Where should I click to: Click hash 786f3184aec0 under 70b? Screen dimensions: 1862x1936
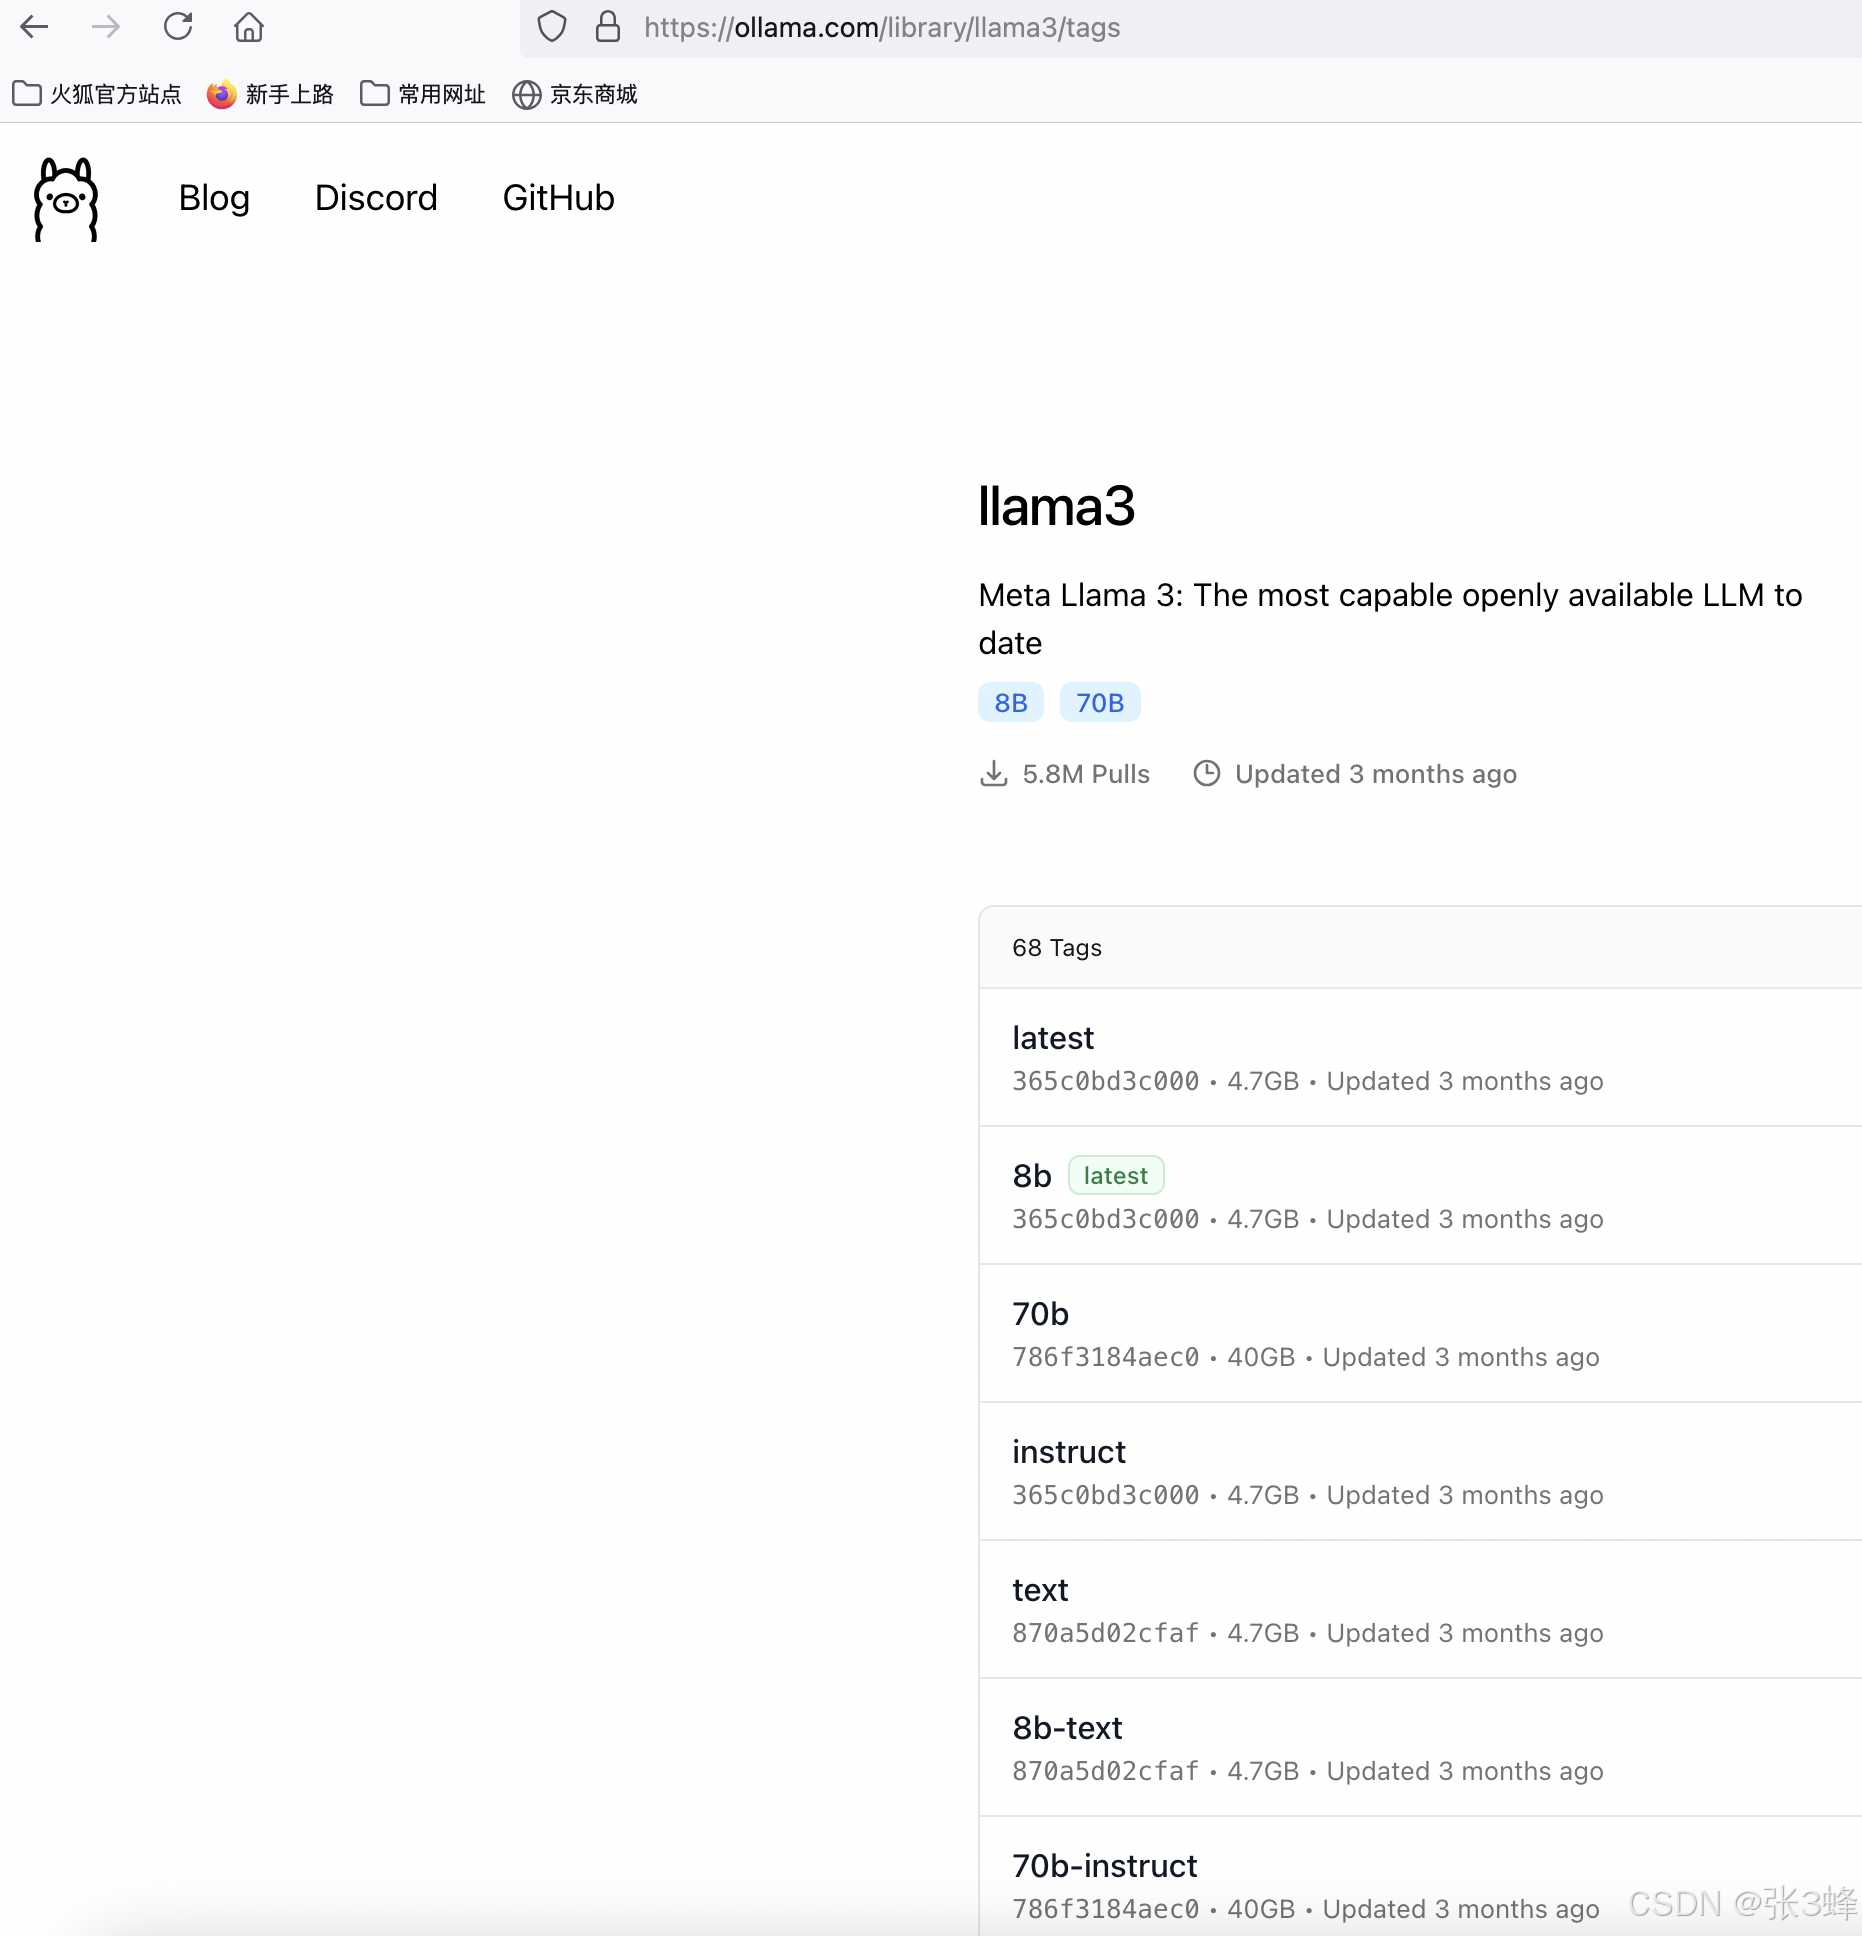[x=1105, y=1357]
